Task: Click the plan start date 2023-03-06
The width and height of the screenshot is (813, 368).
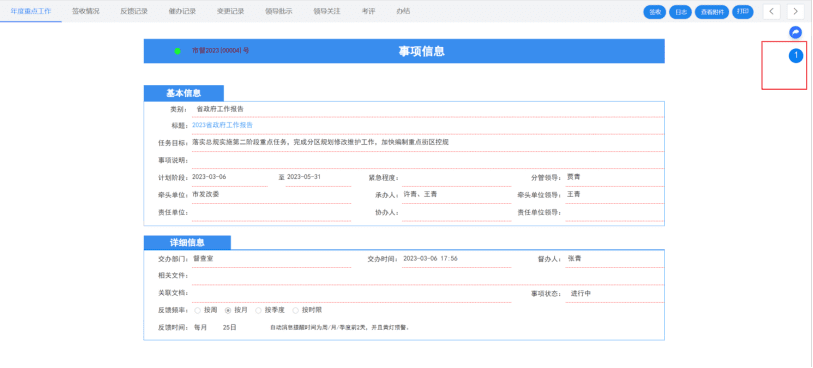Action: click(209, 177)
